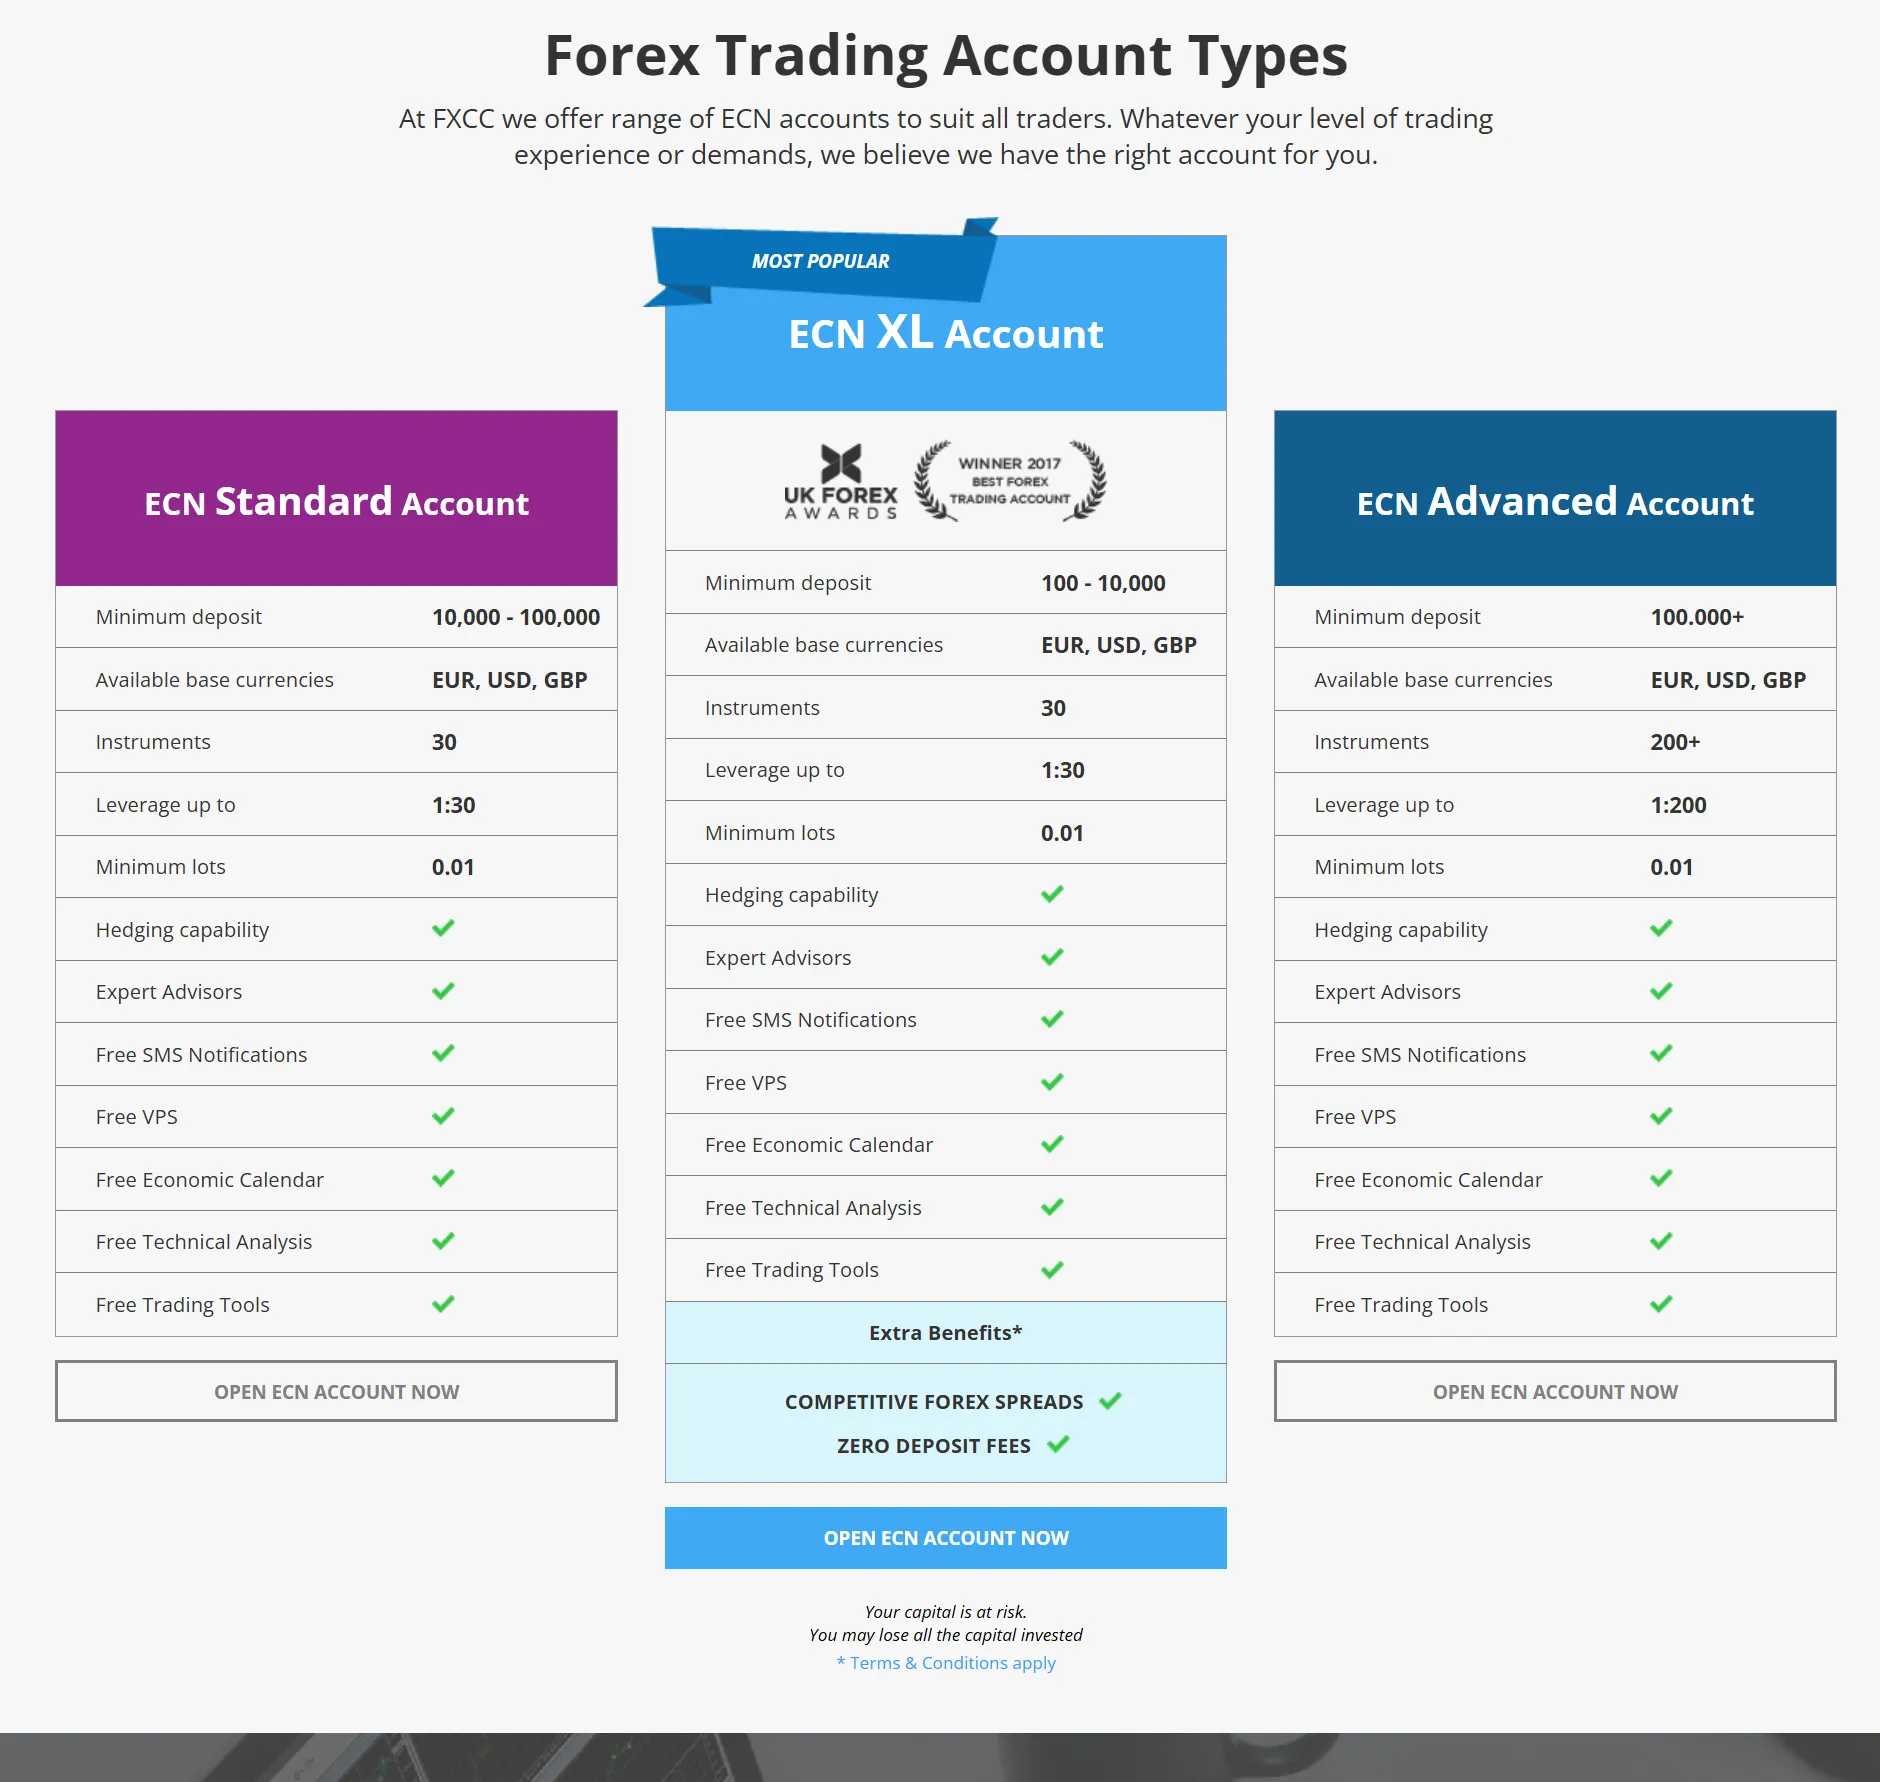Click the Extra Benefits* label

click(946, 1333)
